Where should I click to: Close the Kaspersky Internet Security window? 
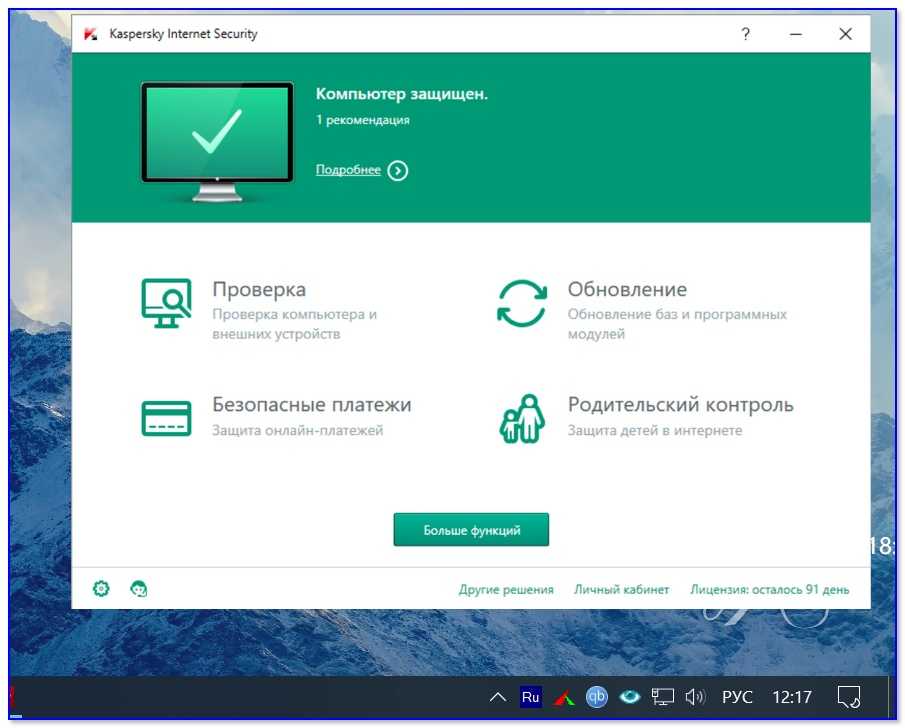coord(846,34)
